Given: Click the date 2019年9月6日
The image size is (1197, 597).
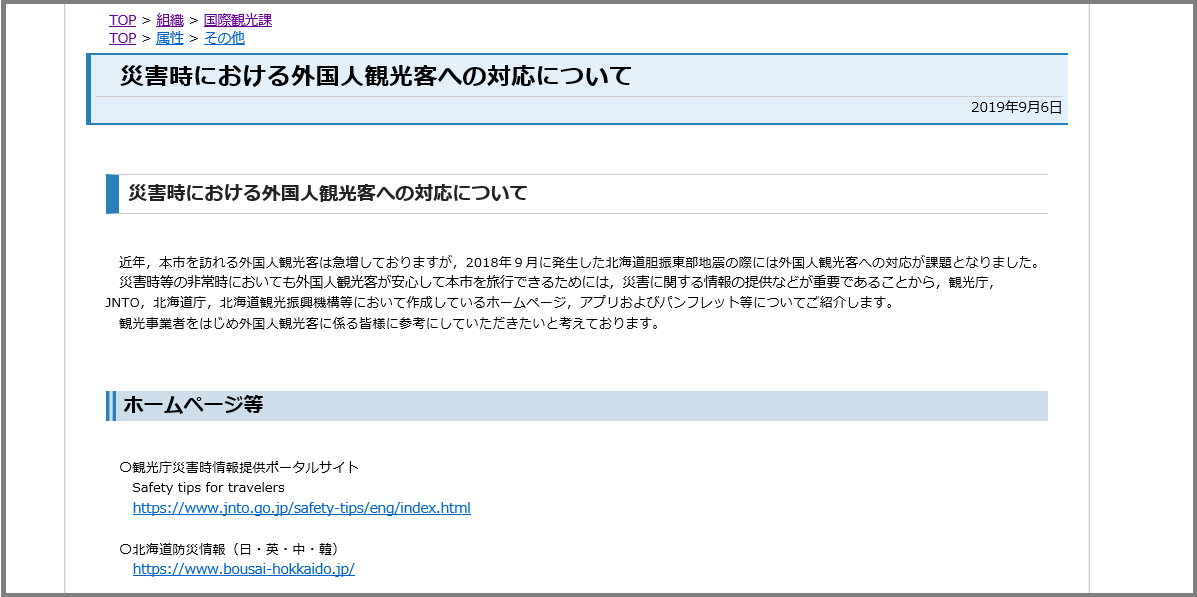Looking at the screenshot, I should tap(1016, 107).
